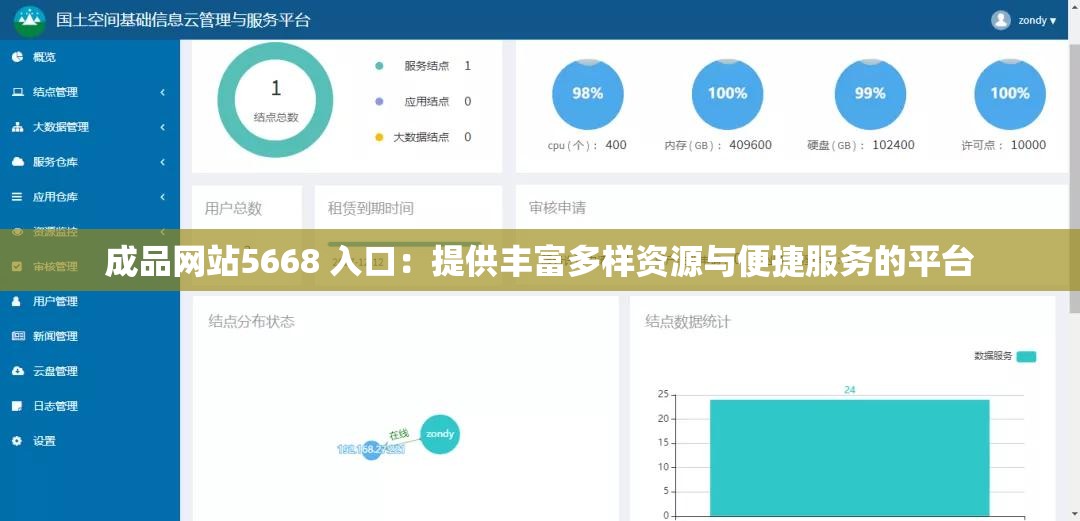The height and width of the screenshot is (521, 1080).
Task: Expand the 应用仓库 chevron arrow
Action: pyautogui.click(x=163, y=197)
